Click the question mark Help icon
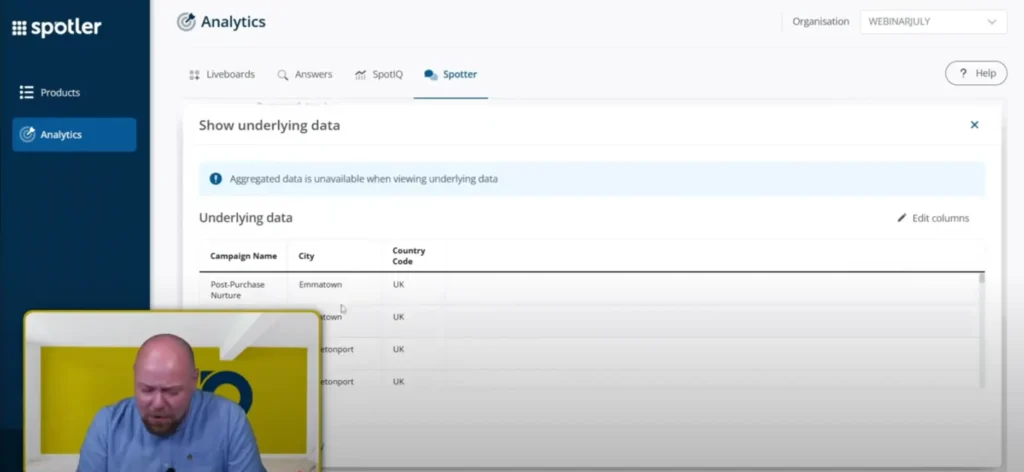Image resolution: width=1024 pixels, height=472 pixels. point(963,73)
